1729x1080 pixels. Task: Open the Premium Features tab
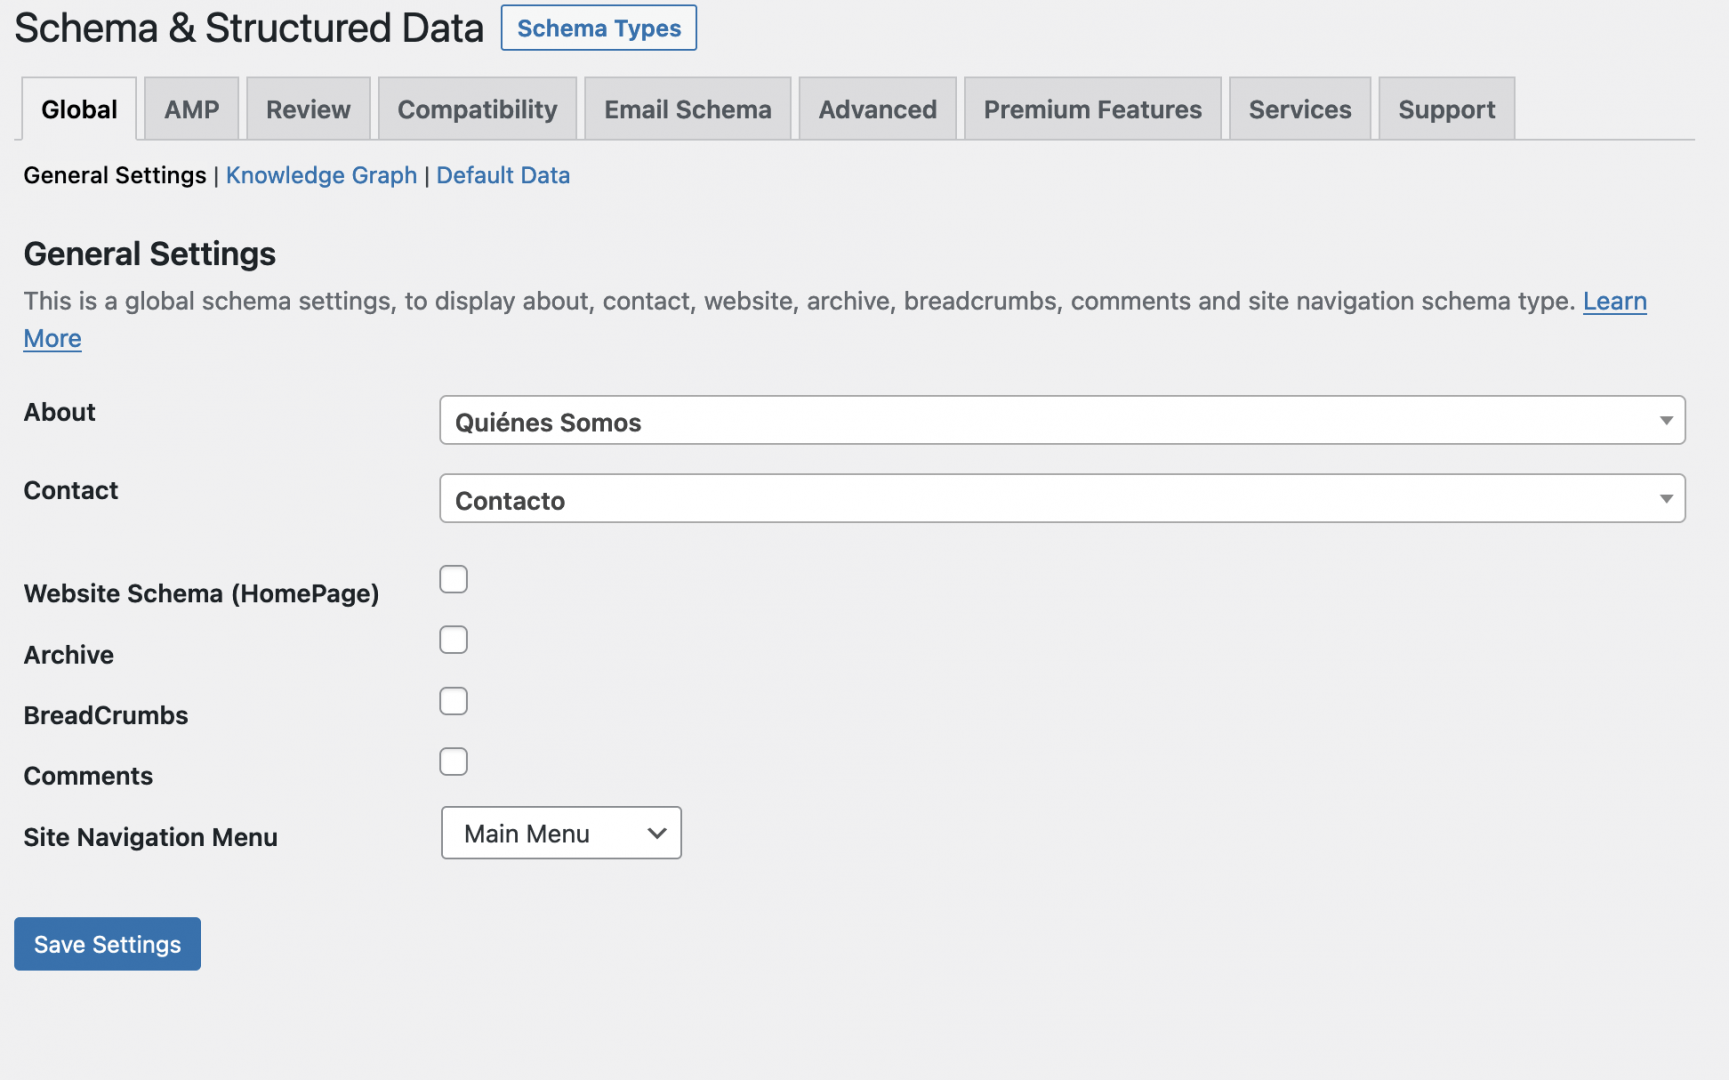point(1093,109)
